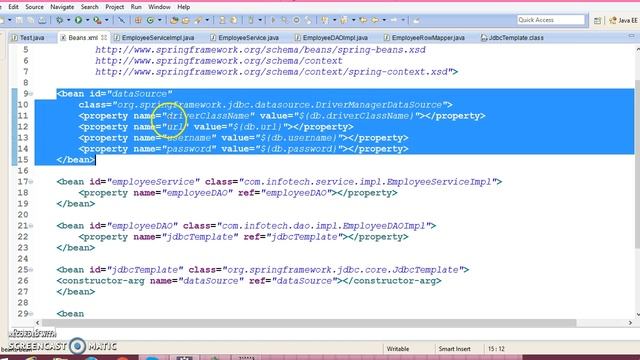Switch to the JdbcTemplate.class tab
This screenshot has width=640, height=360.
(x=512, y=38)
